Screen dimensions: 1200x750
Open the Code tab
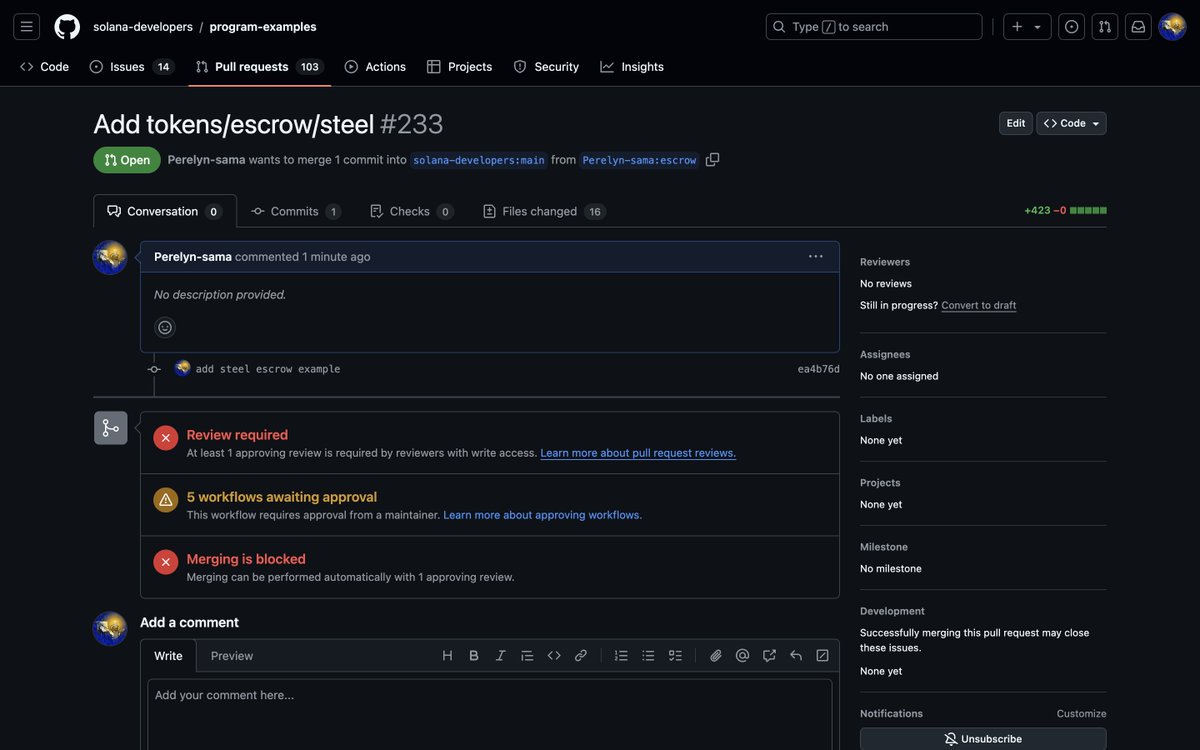coord(45,67)
